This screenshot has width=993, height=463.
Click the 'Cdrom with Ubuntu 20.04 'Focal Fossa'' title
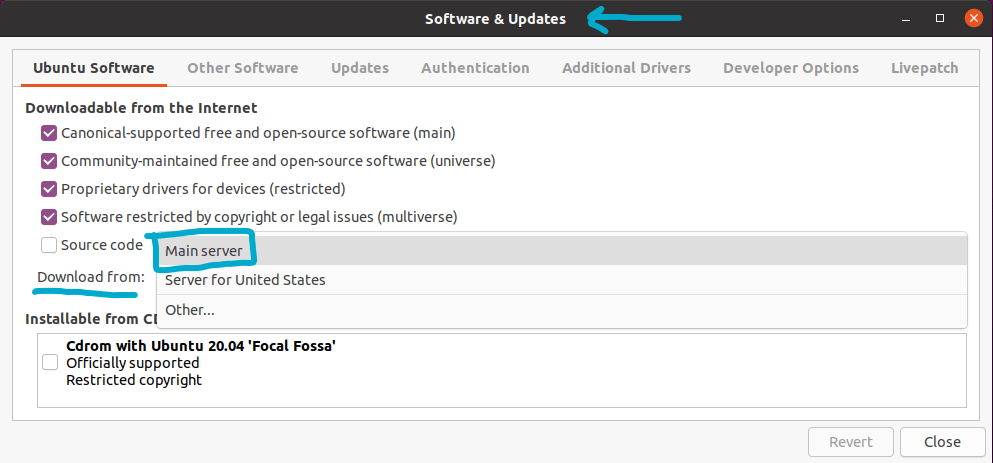pyautogui.click(x=201, y=346)
